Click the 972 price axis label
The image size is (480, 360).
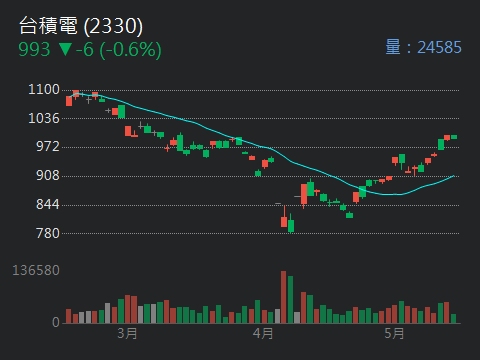[48, 146]
